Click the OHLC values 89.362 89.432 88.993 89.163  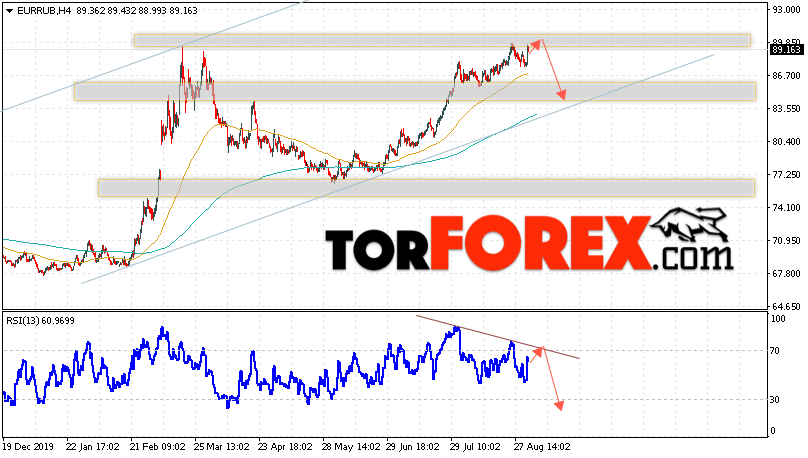tap(137, 11)
